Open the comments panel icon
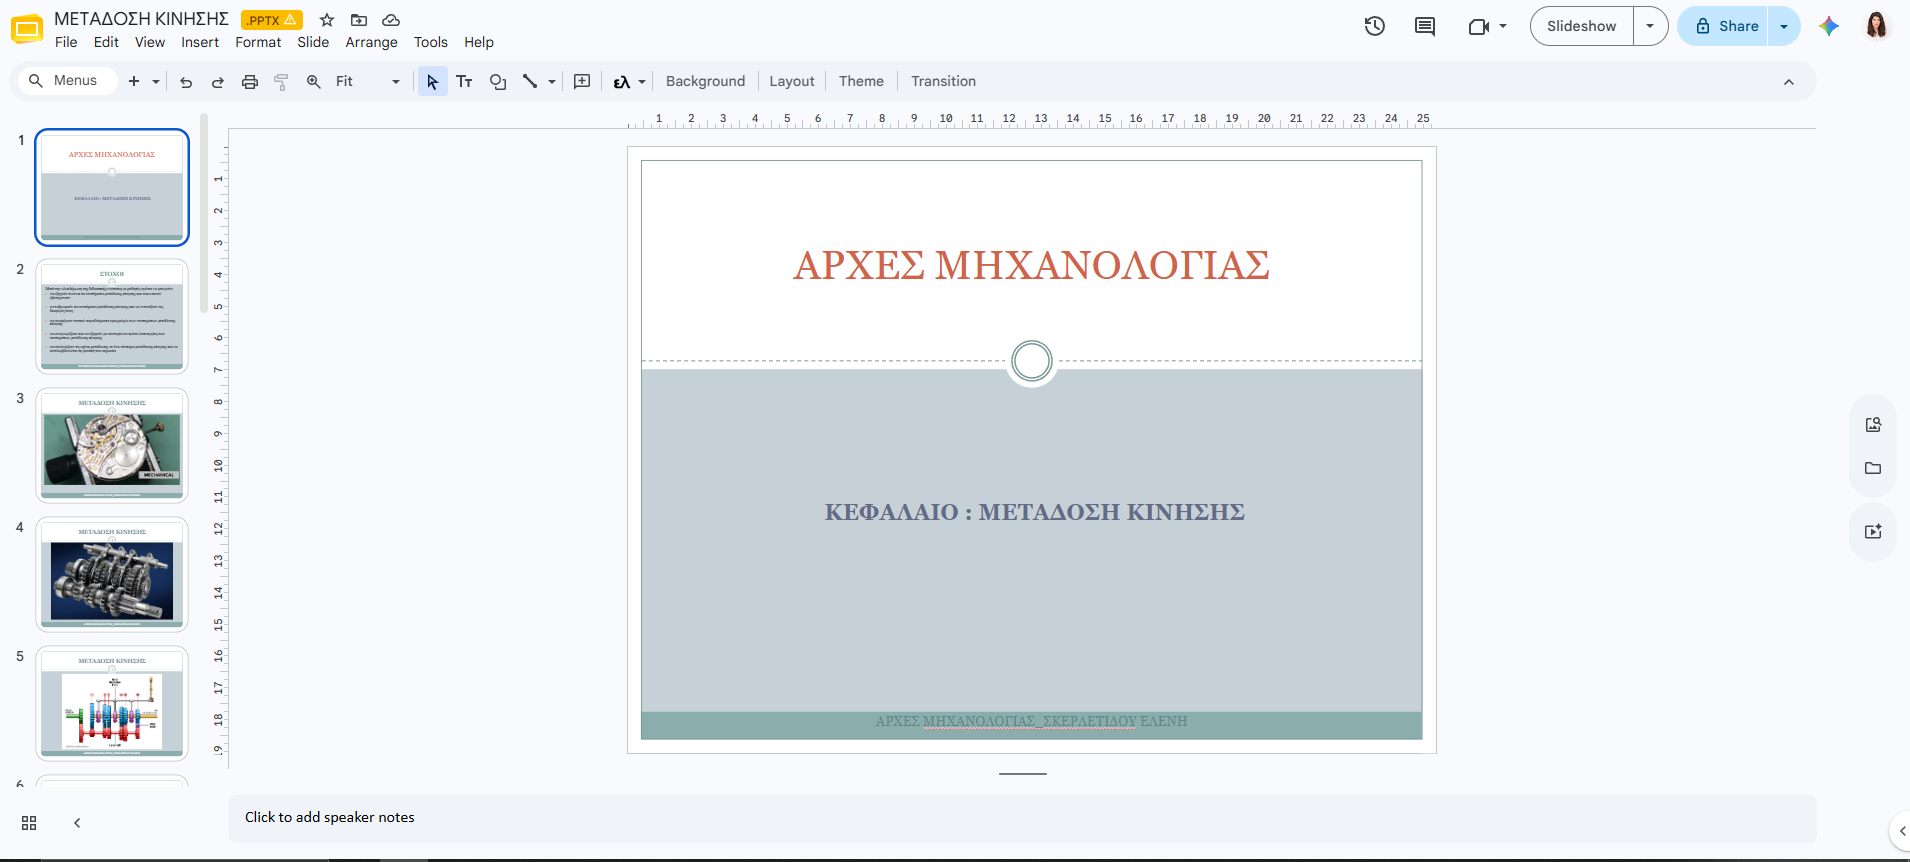Image resolution: width=1910 pixels, height=862 pixels. point(1425,26)
